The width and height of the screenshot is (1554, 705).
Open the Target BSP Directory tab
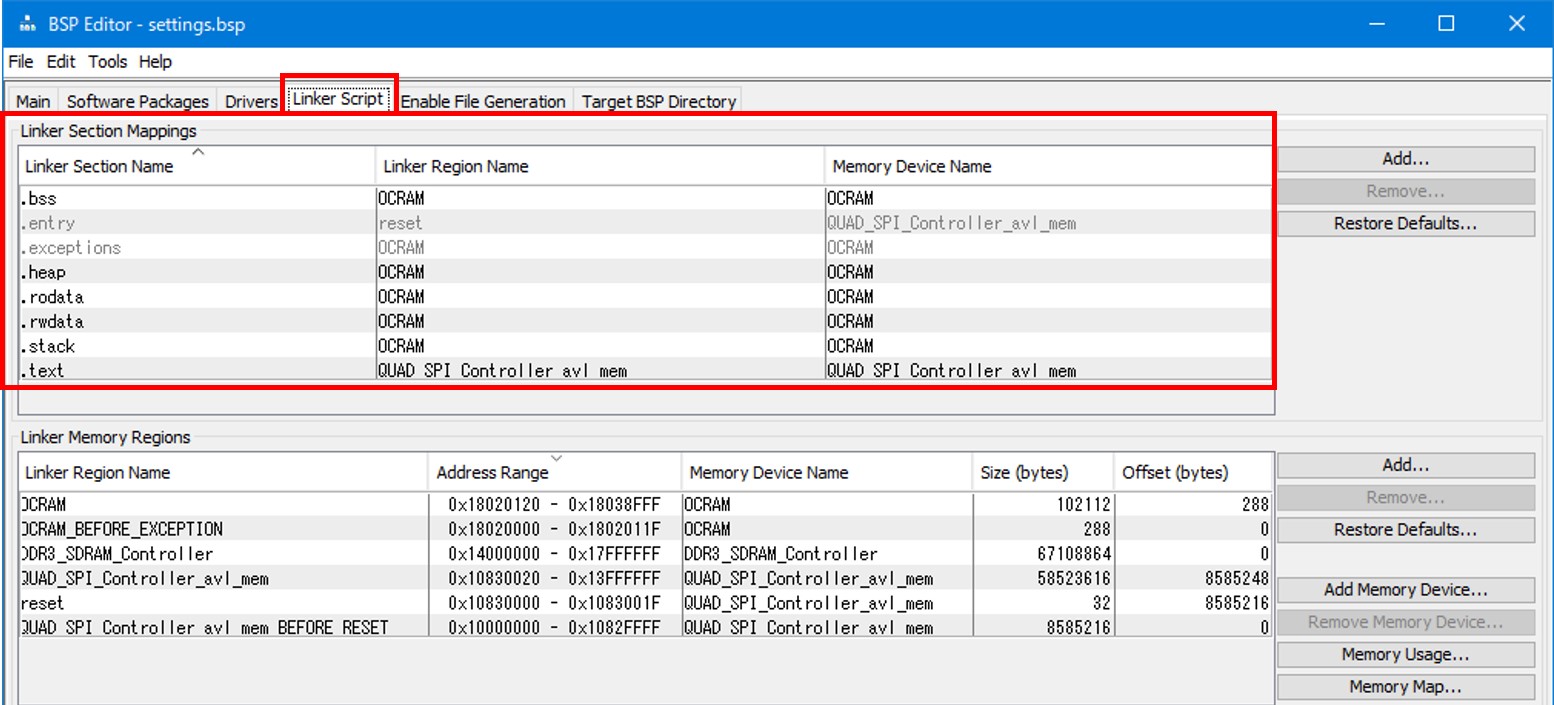click(658, 101)
